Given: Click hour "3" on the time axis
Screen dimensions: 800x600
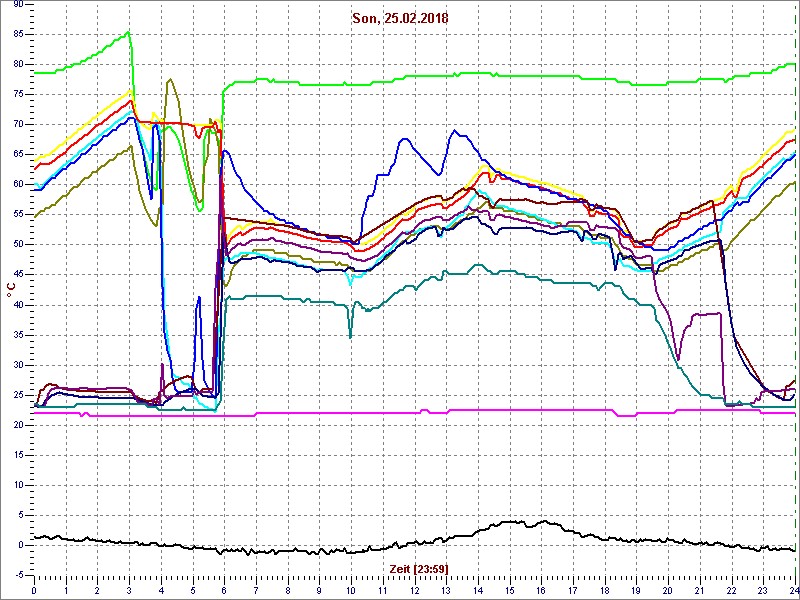Looking at the screenshot, I should tap(129, 592).
